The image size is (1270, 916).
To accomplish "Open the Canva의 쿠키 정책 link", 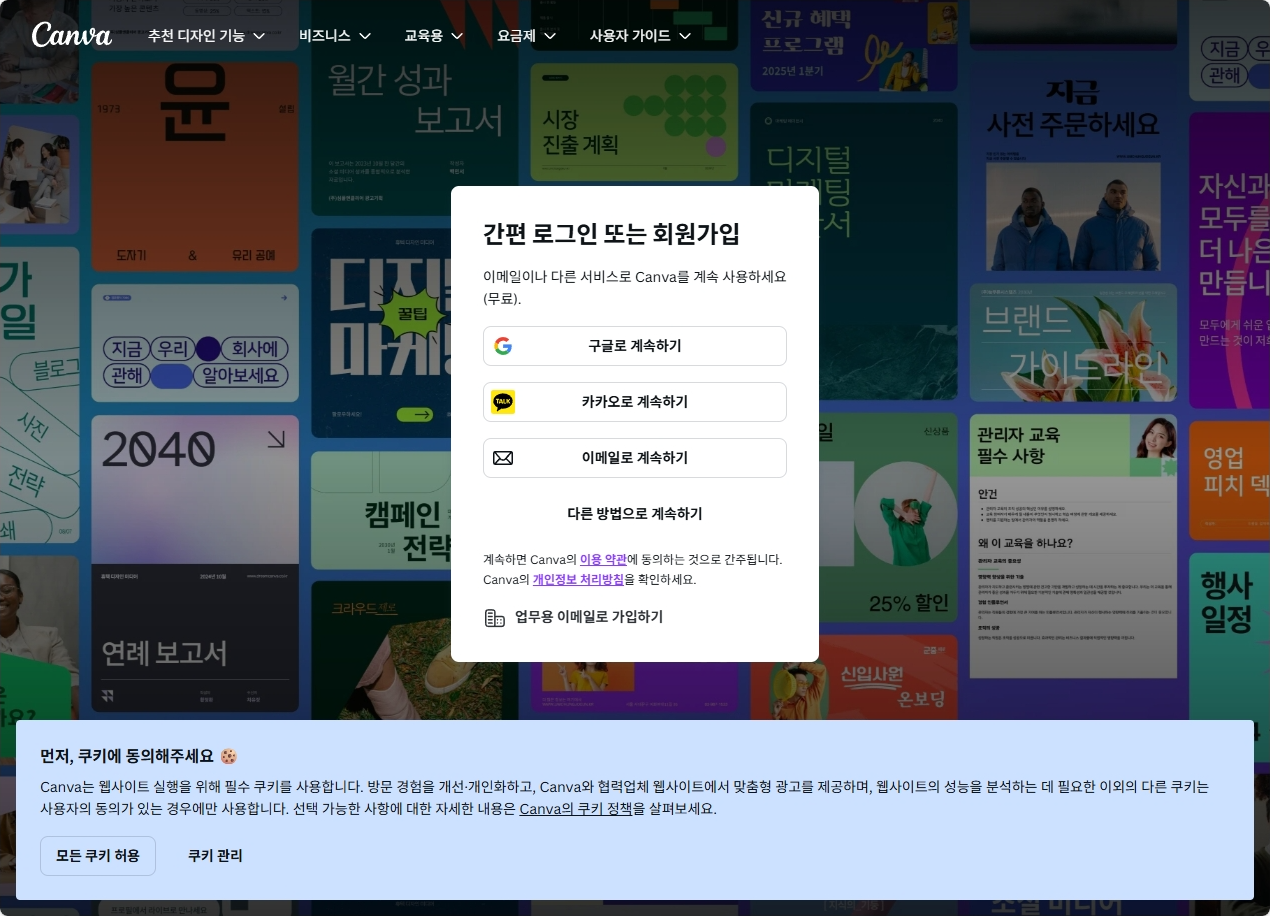I will (576, 809).
